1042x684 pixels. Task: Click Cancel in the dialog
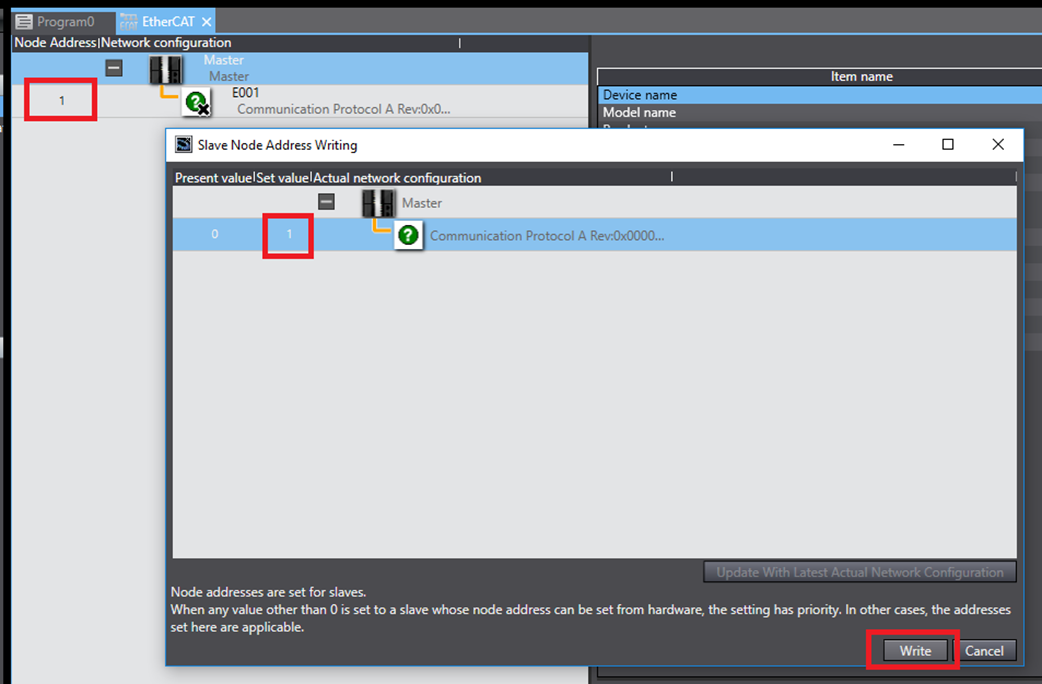tap(983, 650)
